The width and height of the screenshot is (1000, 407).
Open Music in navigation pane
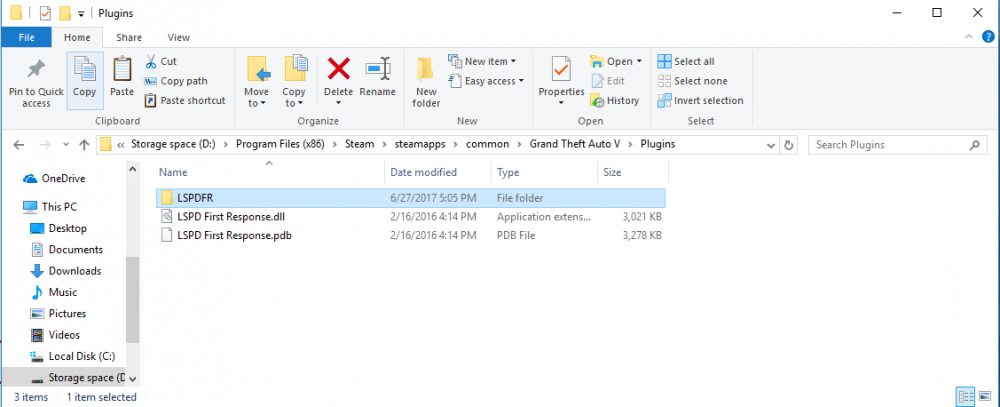54,292
